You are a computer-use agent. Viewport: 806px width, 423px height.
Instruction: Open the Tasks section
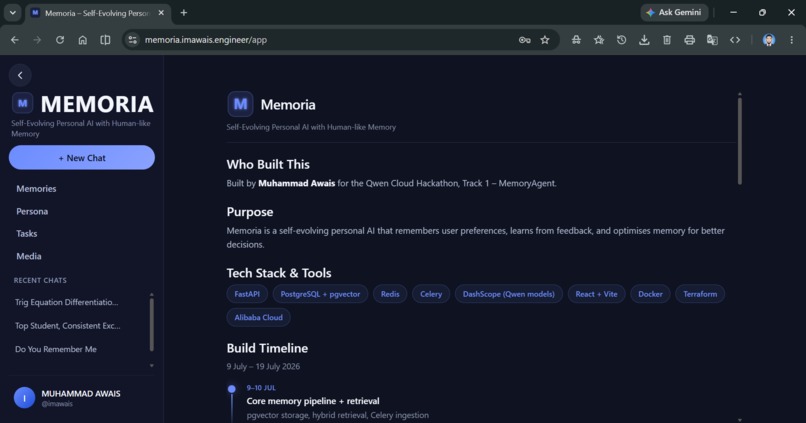27,233
